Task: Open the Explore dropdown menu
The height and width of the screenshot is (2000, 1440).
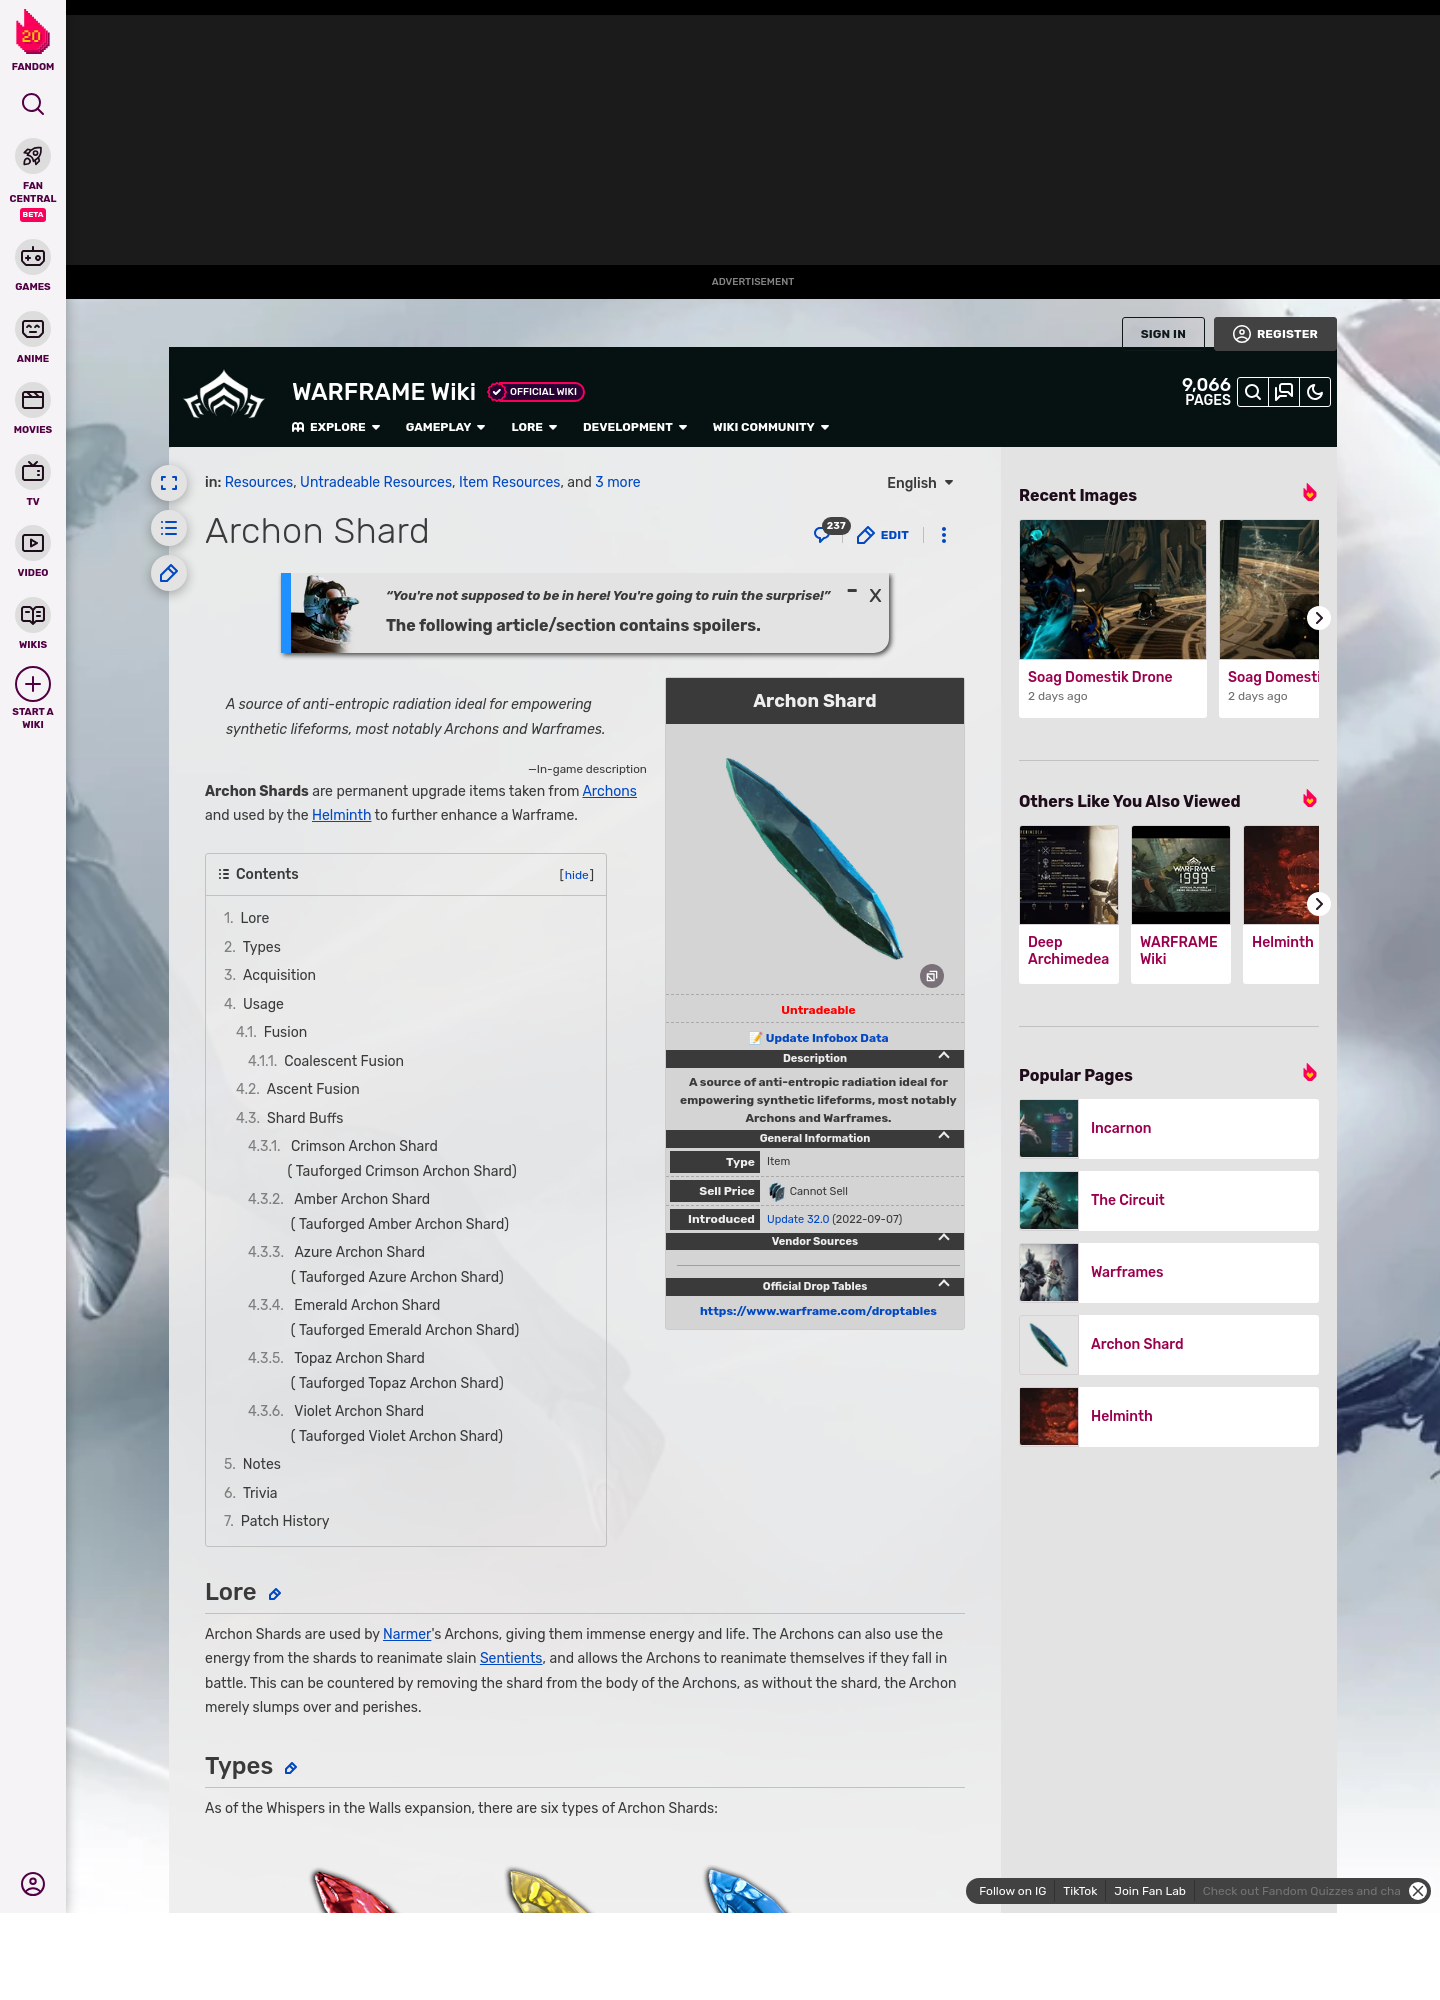Action: click(x=336, y=427)
